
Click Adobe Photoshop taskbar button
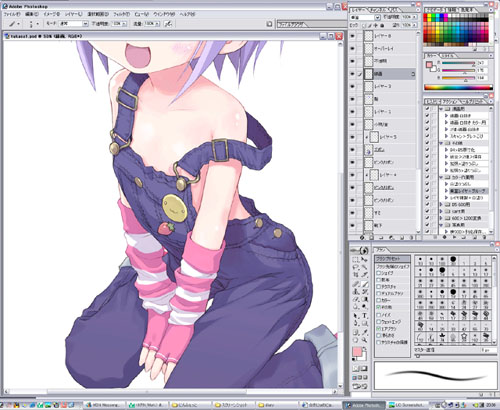(364, 405)
